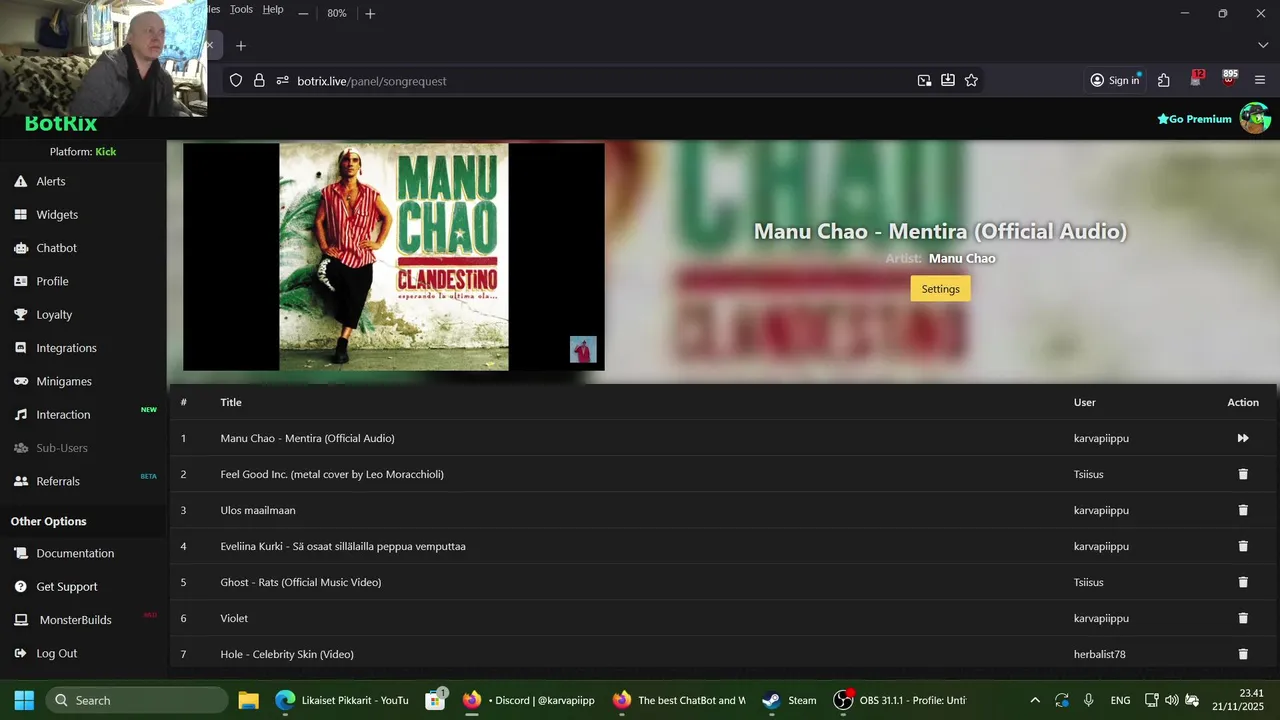Click the taskbar Search box
1280x720 pixels.
pyautogui.click(x=136, y=700)
